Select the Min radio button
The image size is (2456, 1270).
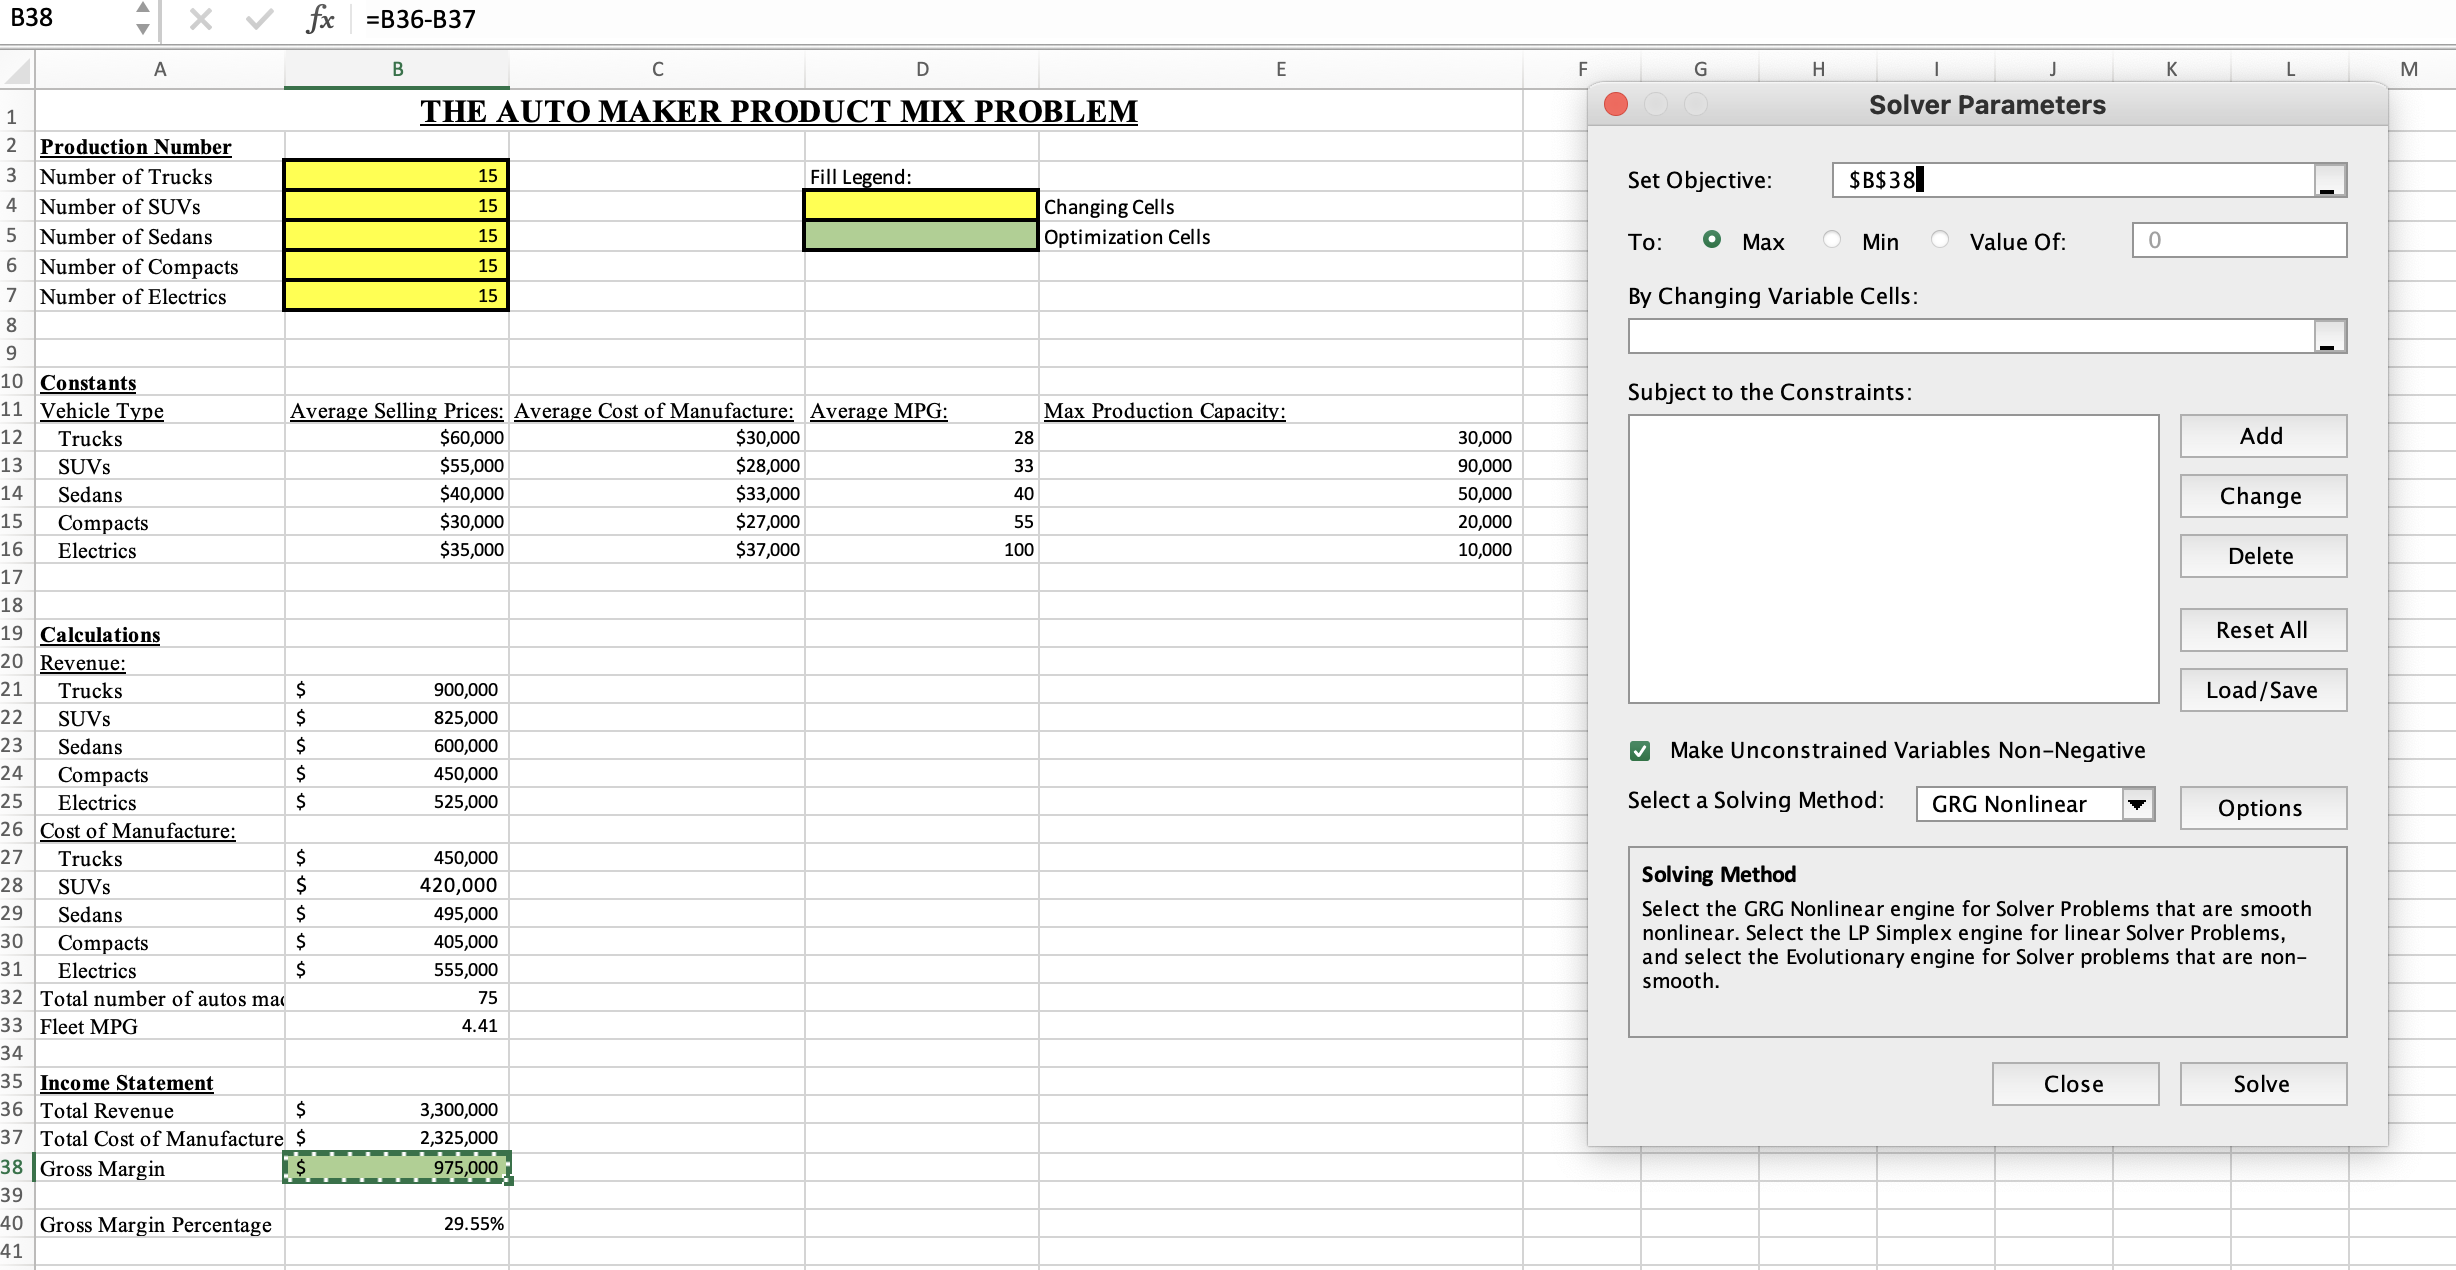point(1832,240)
